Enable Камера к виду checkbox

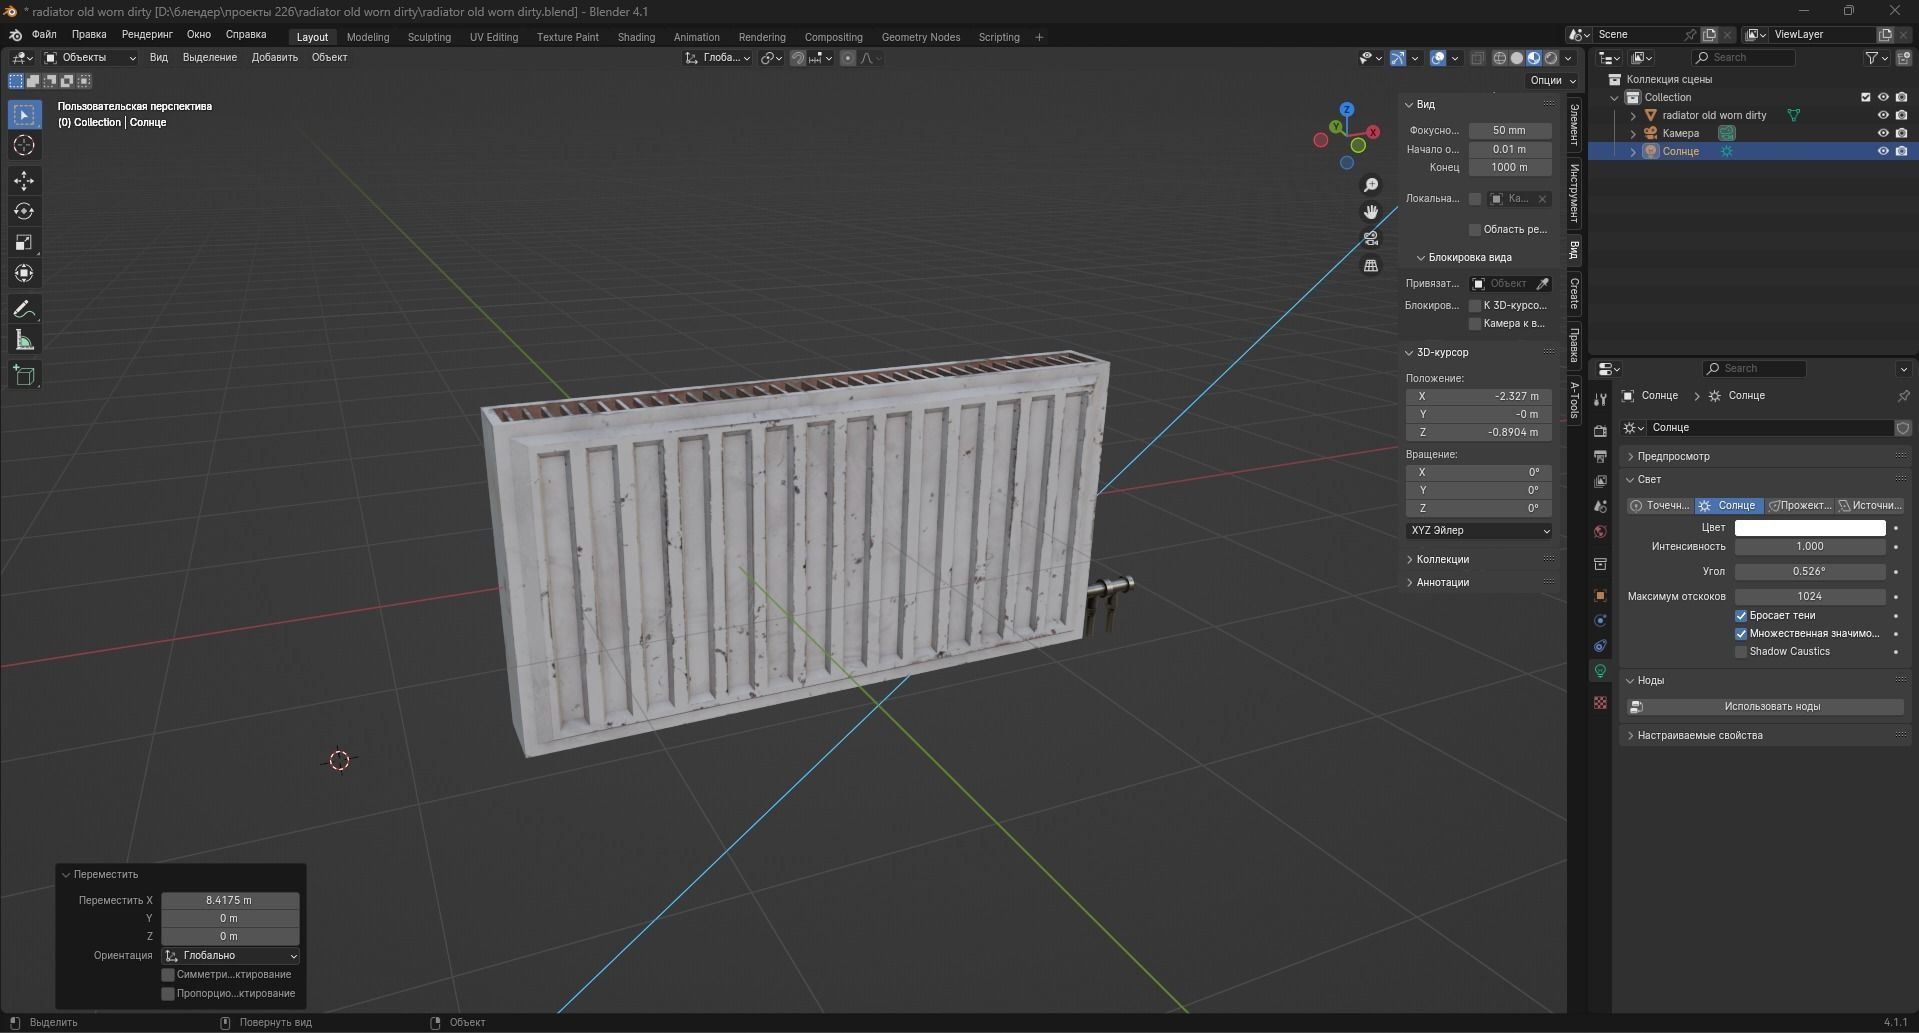1475,324
